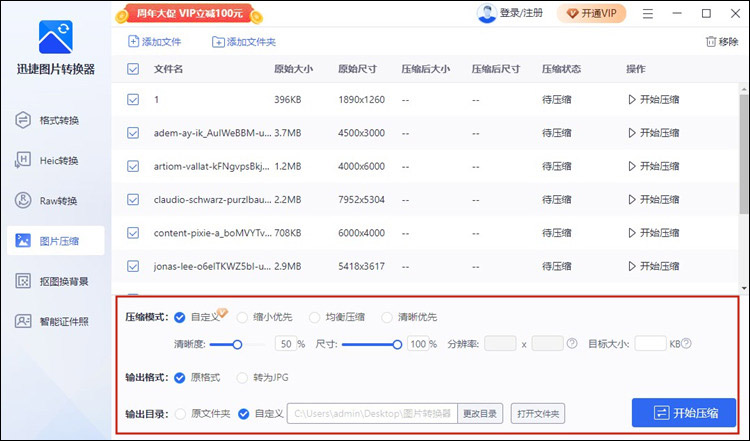Click the 压缩状态 column header
Image resolution: width=750 pixels, height=441 pixels.
(x=561, y=69)
